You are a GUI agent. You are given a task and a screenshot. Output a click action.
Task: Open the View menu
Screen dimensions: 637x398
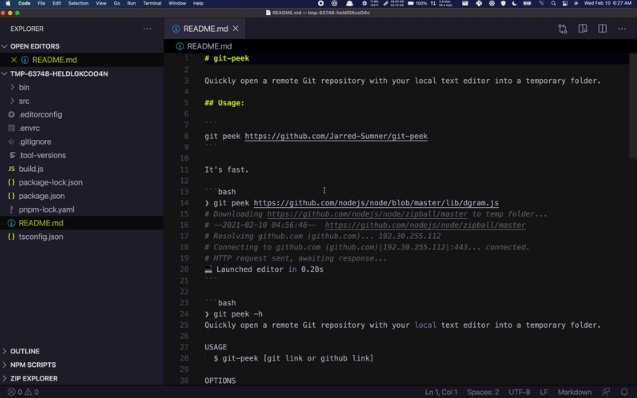click(101, 3)
